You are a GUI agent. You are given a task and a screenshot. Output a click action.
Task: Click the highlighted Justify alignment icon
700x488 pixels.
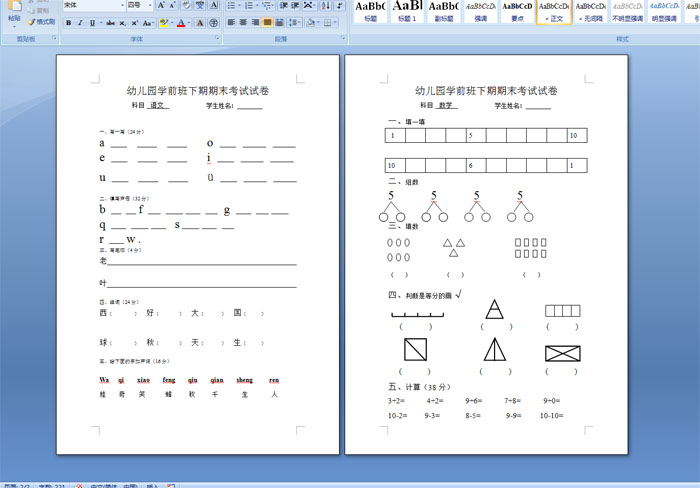[267, 23]
